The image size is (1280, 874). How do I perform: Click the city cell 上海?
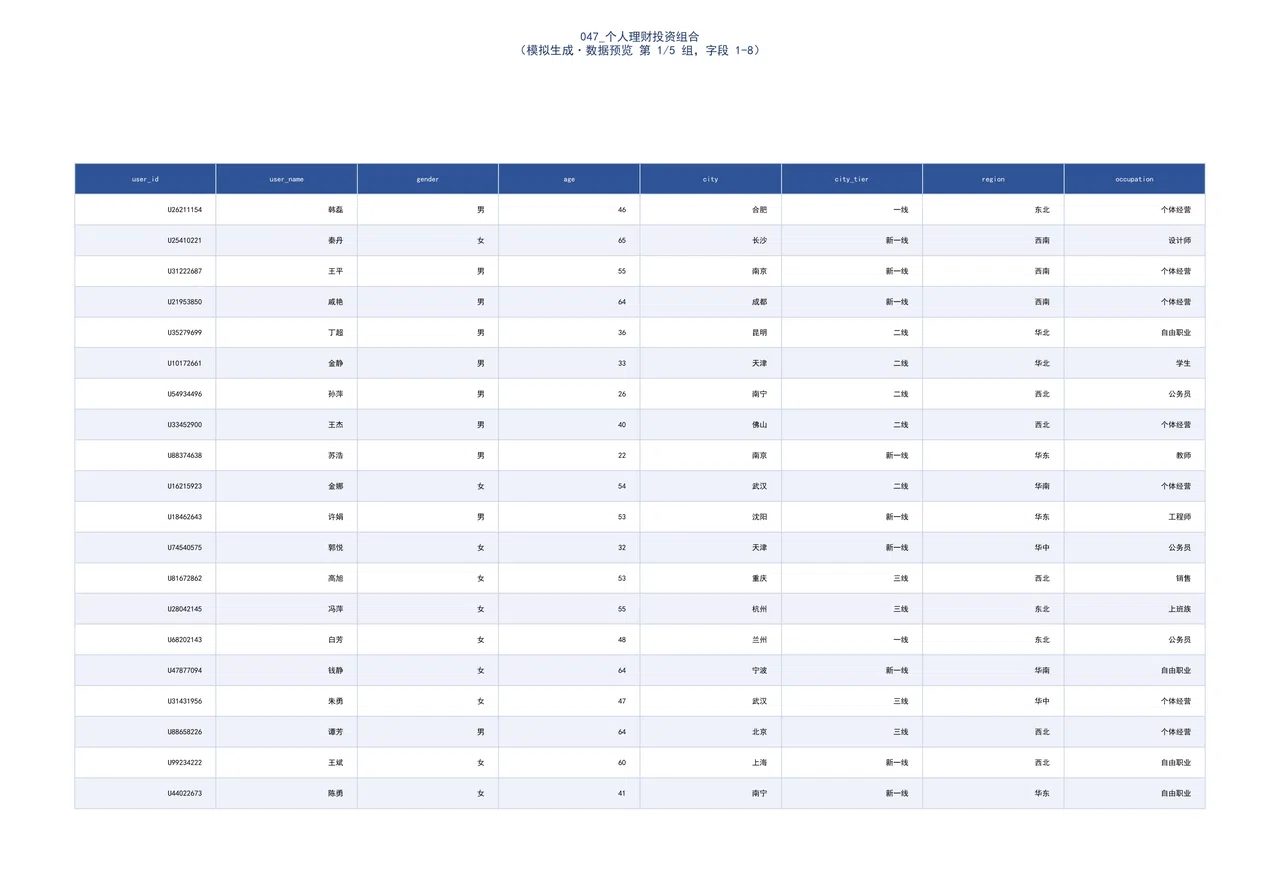coord(711,763)
